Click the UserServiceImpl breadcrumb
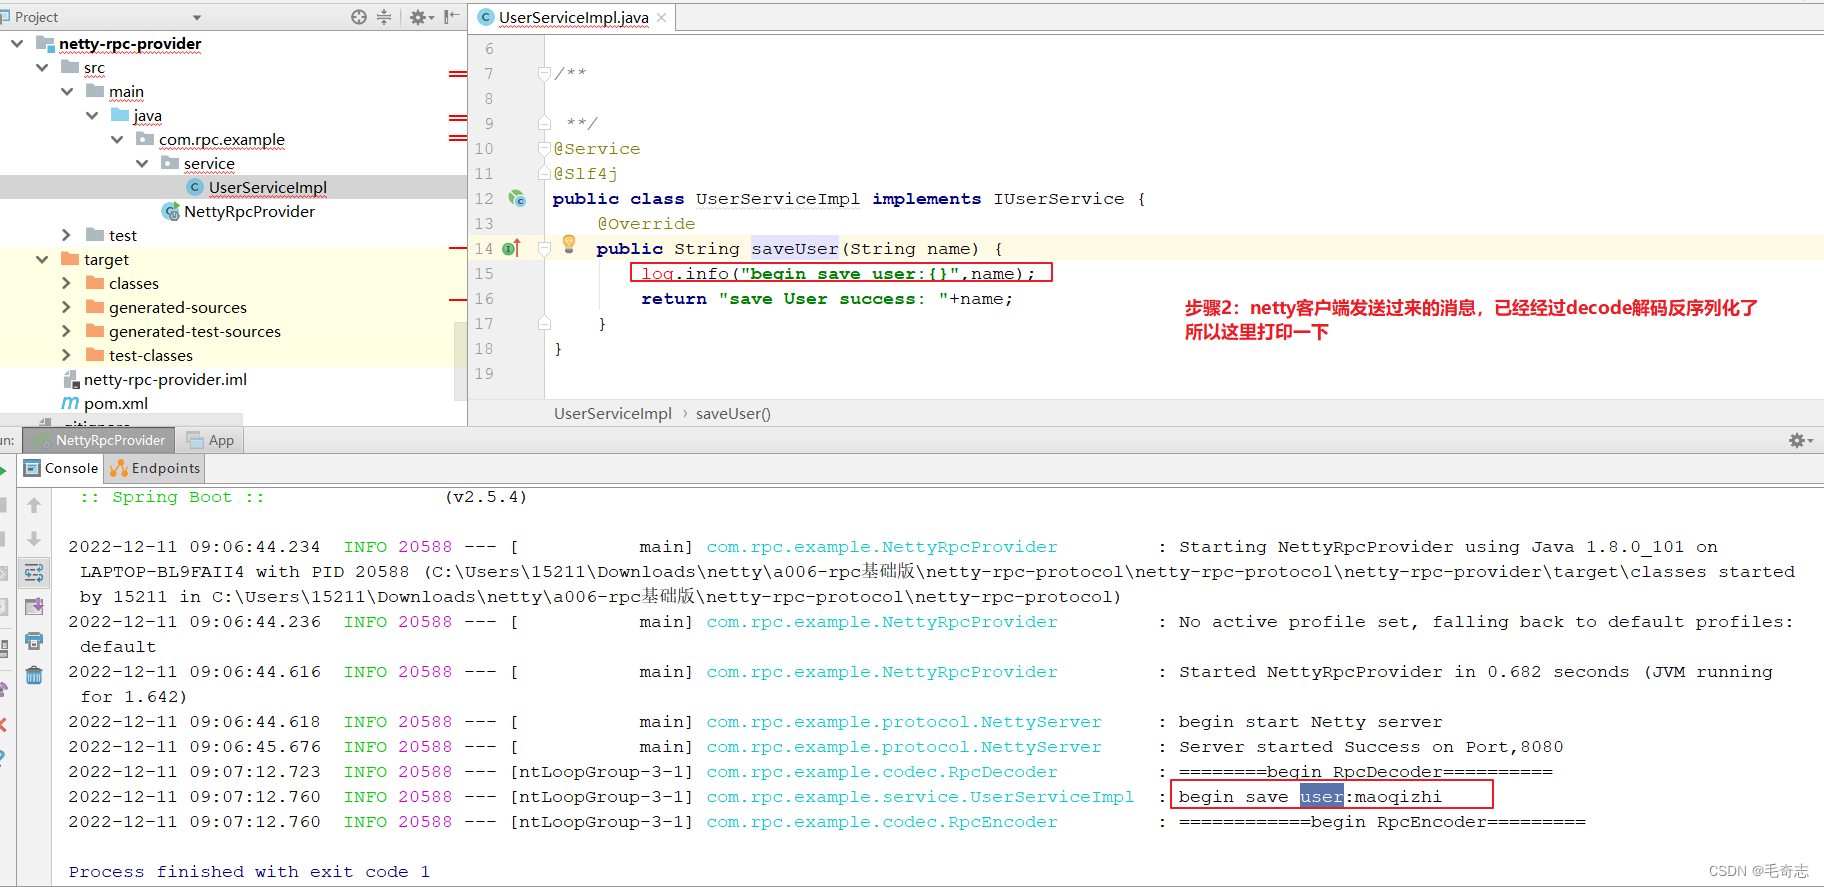Viewport: 1824px width, 887px height. pyautogui.click(x=613, y=413)
